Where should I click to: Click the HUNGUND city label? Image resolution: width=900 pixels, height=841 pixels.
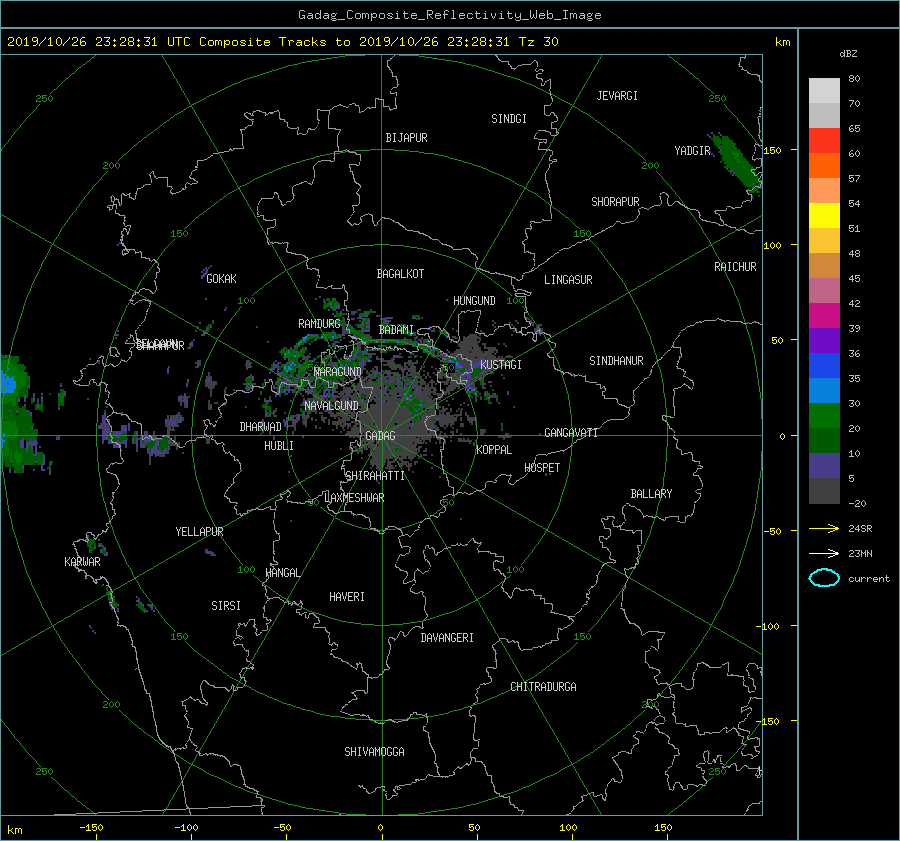point(474,301)
